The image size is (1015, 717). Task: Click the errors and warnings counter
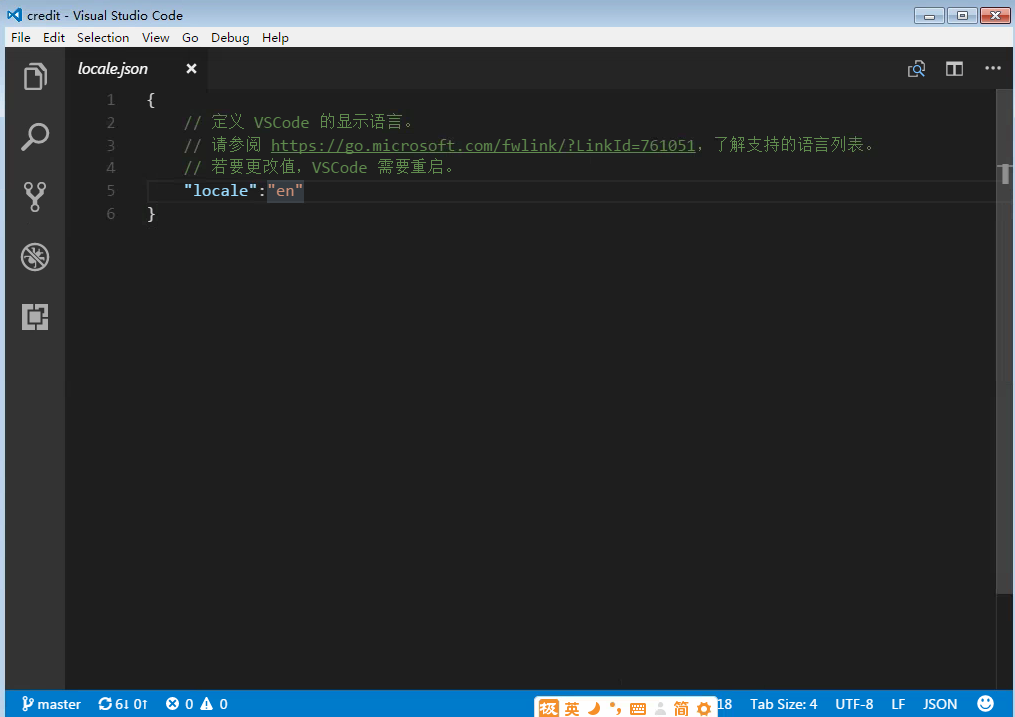click(196, 703)
